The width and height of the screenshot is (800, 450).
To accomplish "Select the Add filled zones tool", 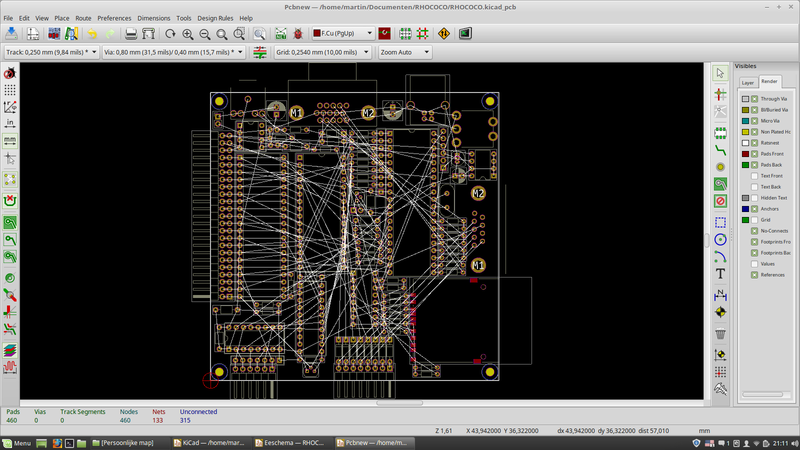I will click(720, 184).
